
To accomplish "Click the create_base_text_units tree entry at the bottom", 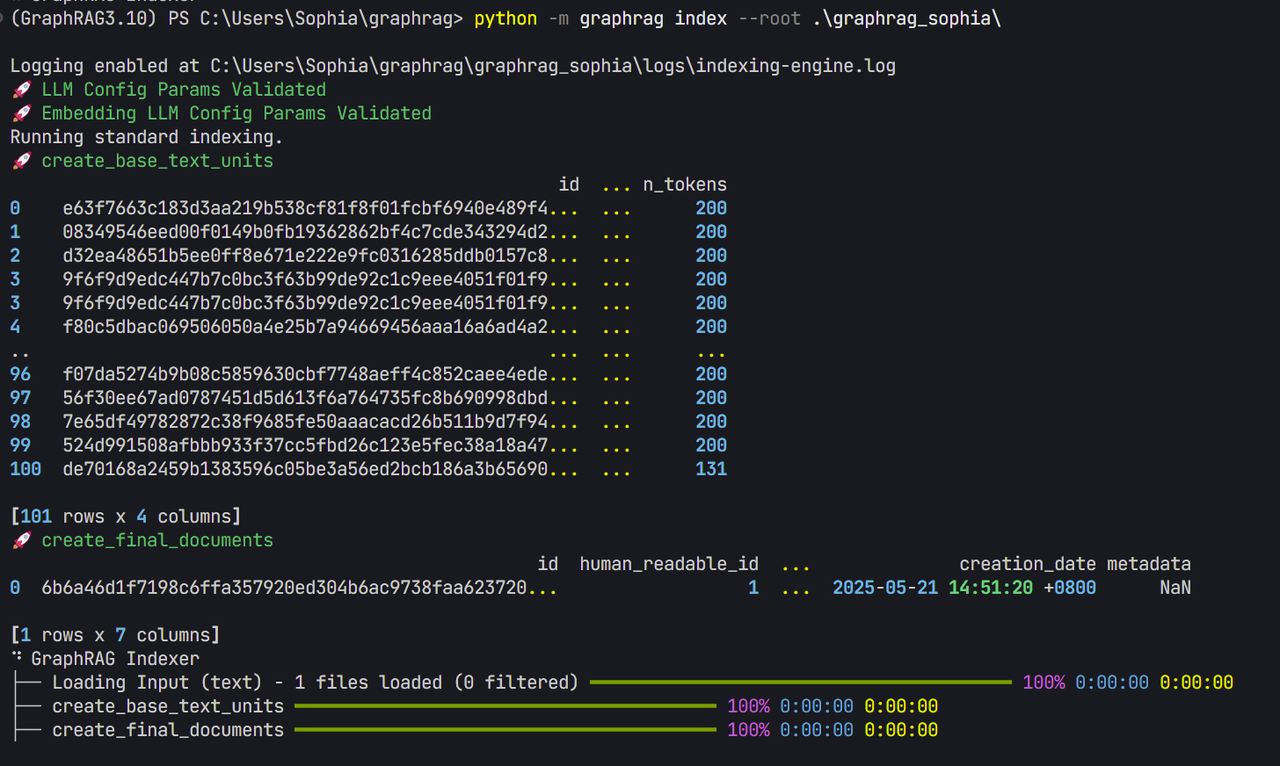I will pos(168,707).
